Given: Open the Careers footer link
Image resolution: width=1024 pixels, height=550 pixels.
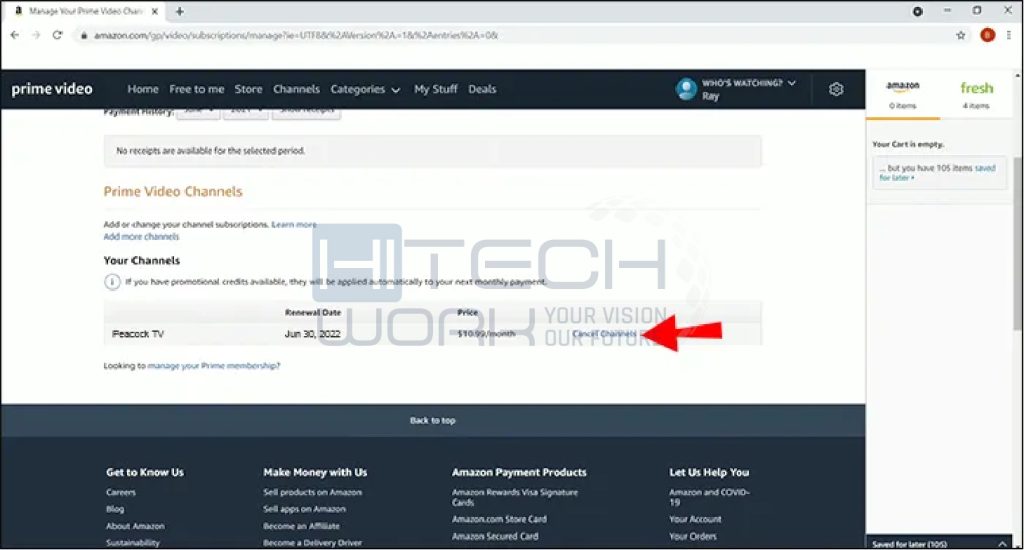Looking at the screenshot, I should pos(121,492).
